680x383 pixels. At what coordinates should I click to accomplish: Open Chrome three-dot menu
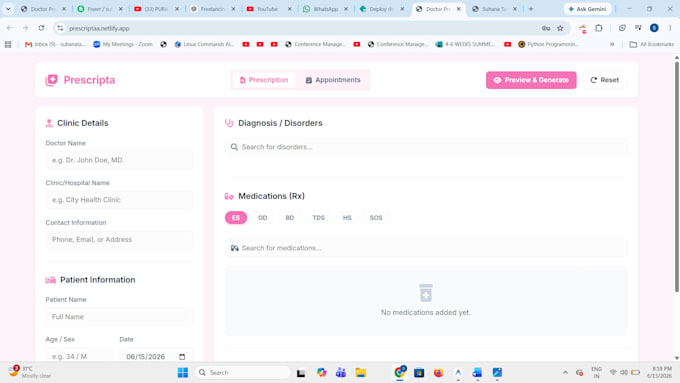pyautogui.click(x=670, y=28)
